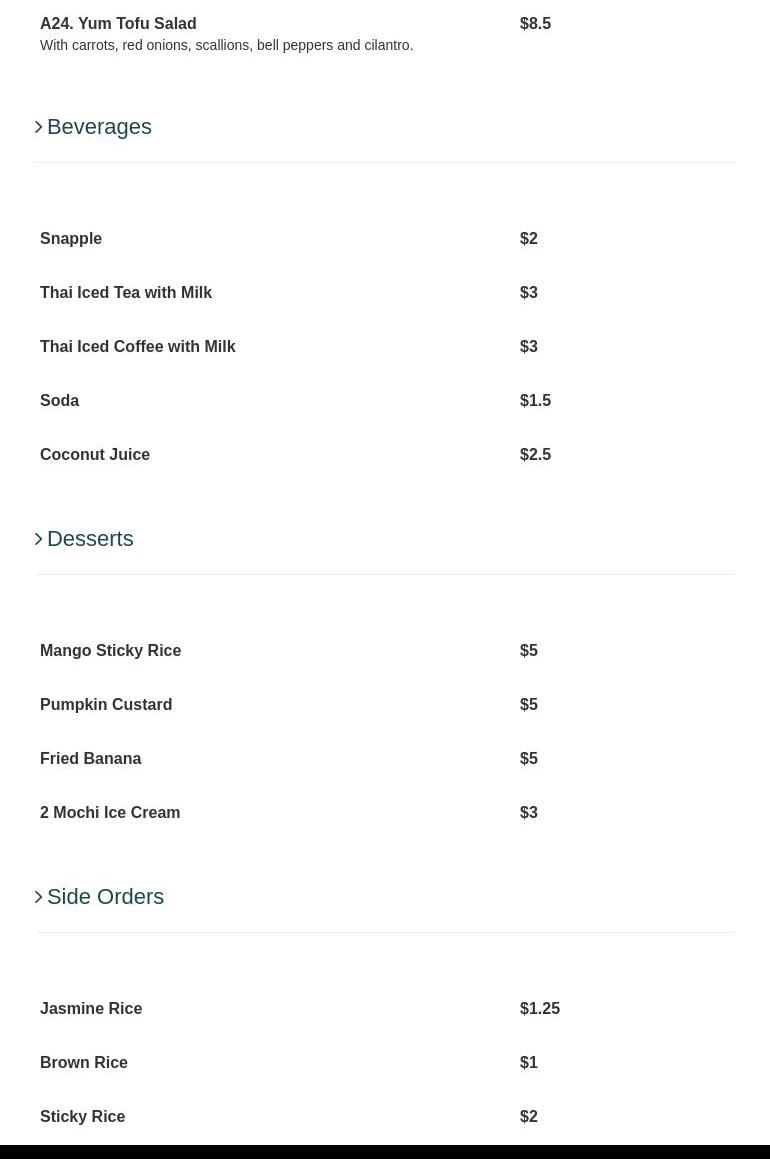The image size is (770, 1159).
Task: Collapse the Beverages section chevron
Action: pyautogui.click(x=38, y=127)
